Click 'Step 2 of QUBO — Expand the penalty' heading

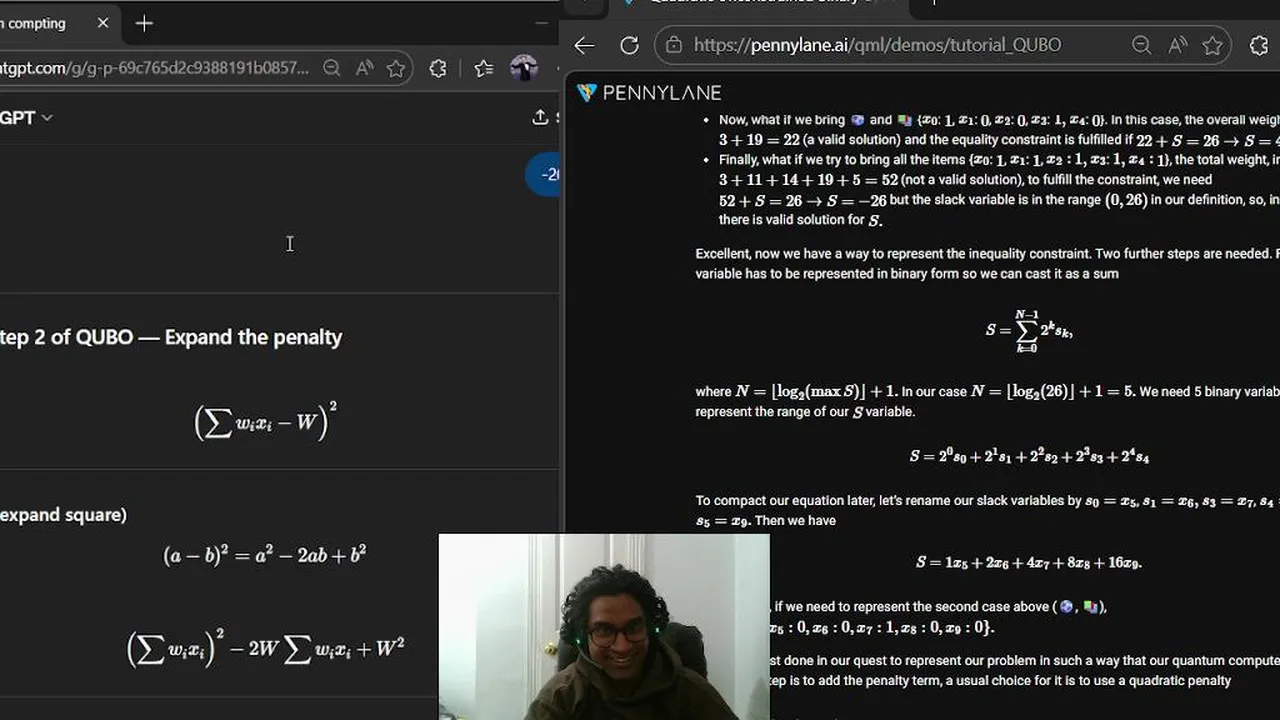pyautogui.click(x=171, y=337)
